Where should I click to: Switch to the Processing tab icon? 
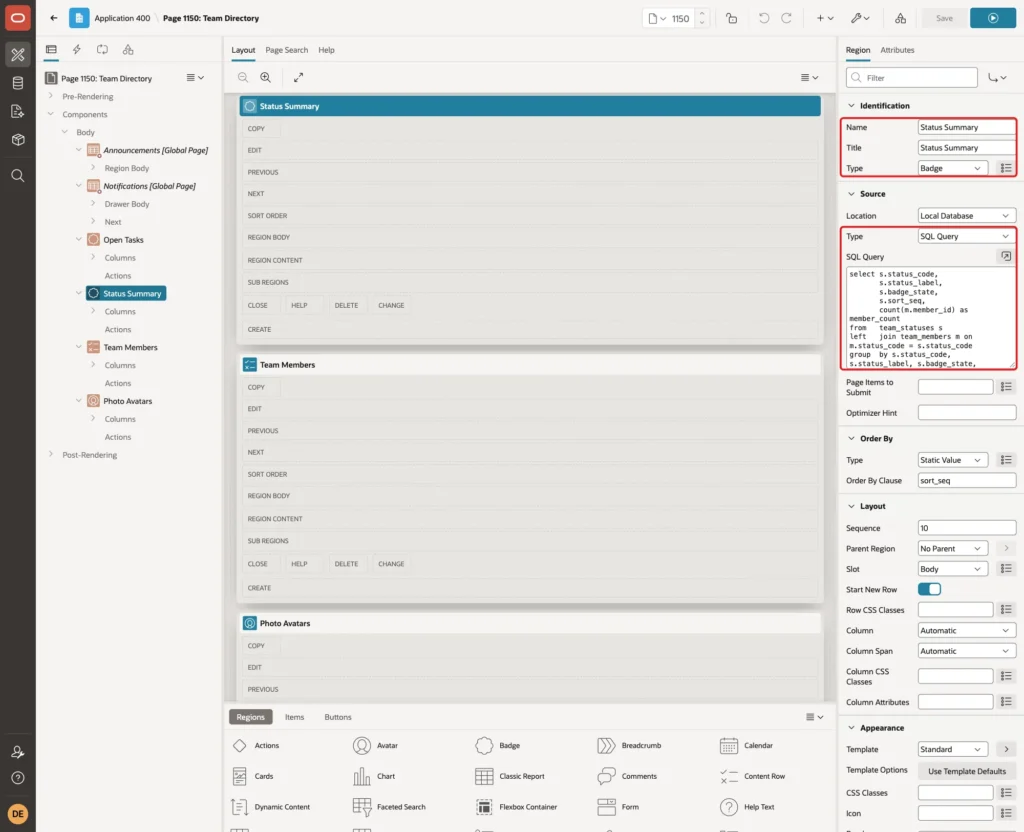click(102, 50)
